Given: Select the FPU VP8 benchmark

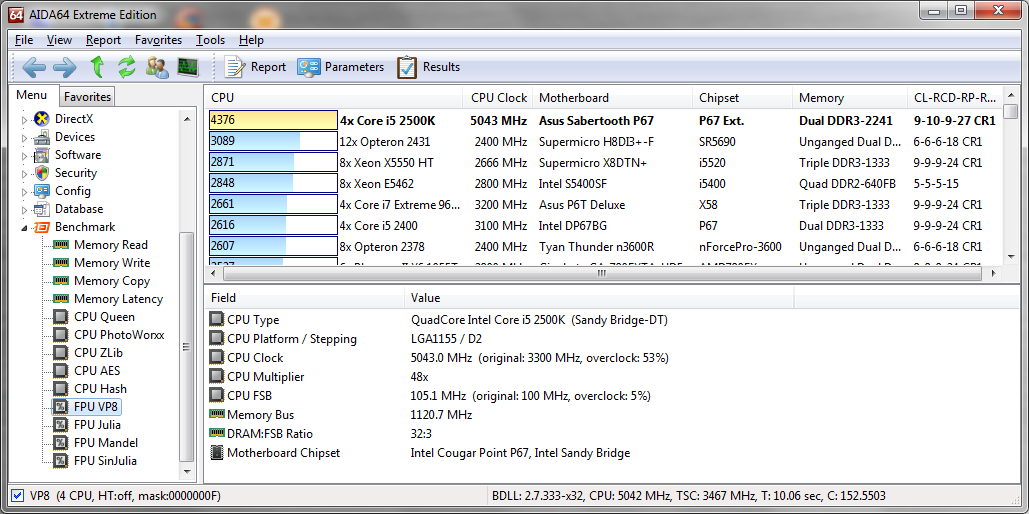Looking at the screenshot, I should [87, 407].
